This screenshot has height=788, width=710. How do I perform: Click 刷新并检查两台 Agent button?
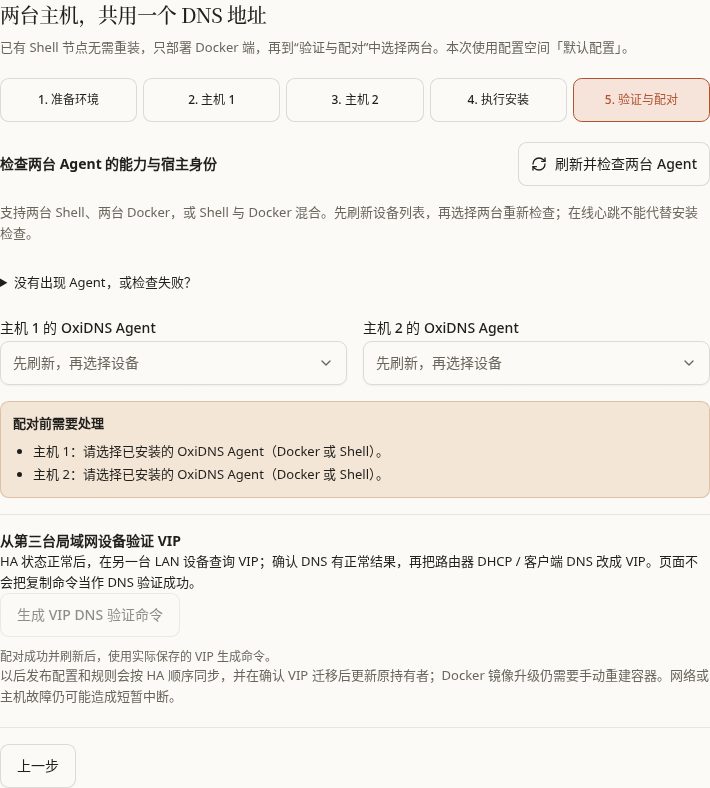(x=614, y=164)
